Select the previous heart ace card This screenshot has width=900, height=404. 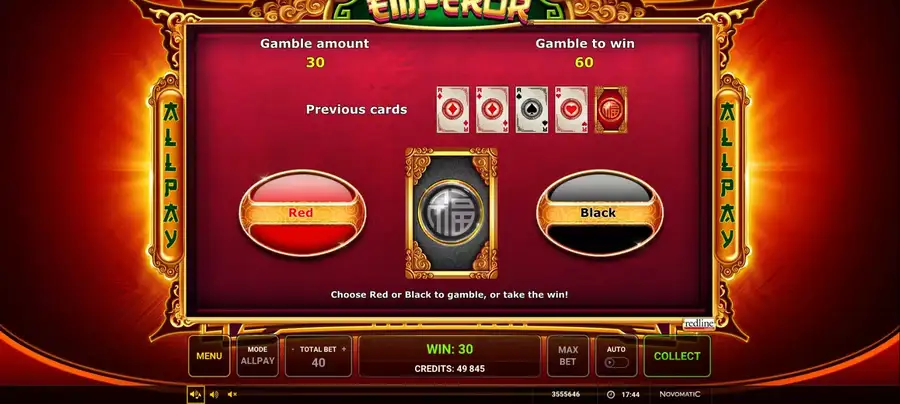click(x=571, y=110)
